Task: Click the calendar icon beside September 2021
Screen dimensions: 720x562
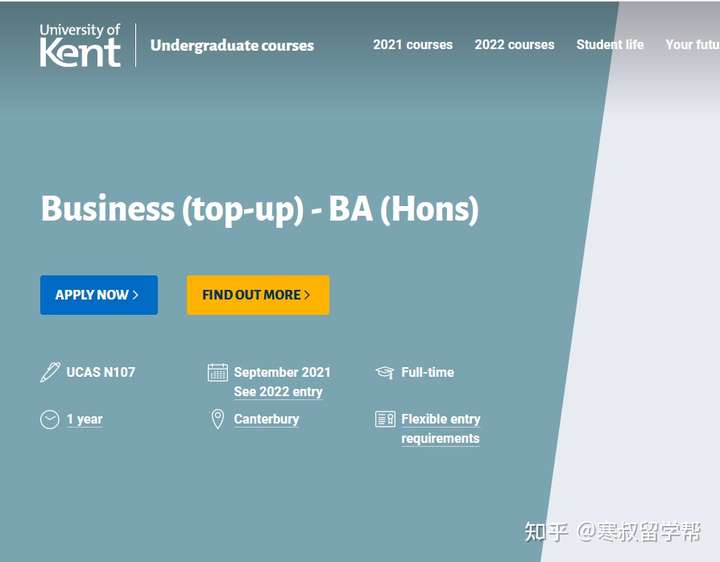Action: pyautogui.click(x=218, y=372)
